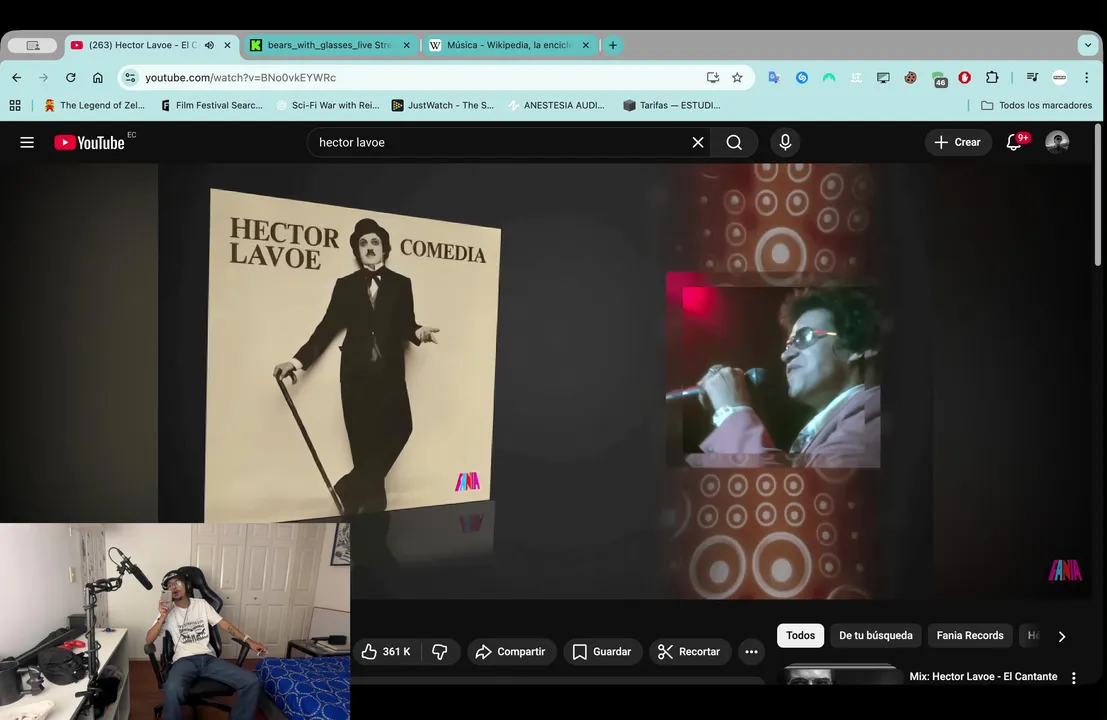Open the YouTube guide hamburger menu

coord(27,143)
